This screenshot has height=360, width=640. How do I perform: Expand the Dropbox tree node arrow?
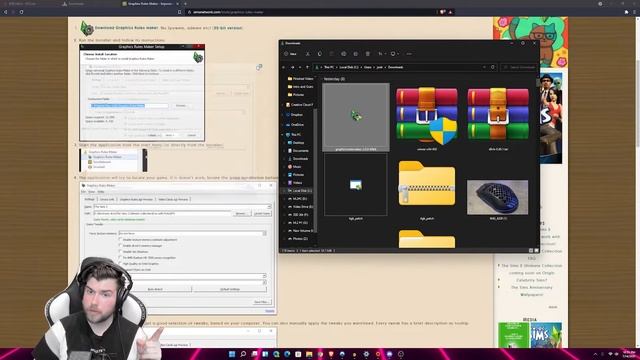pos(282,115)
